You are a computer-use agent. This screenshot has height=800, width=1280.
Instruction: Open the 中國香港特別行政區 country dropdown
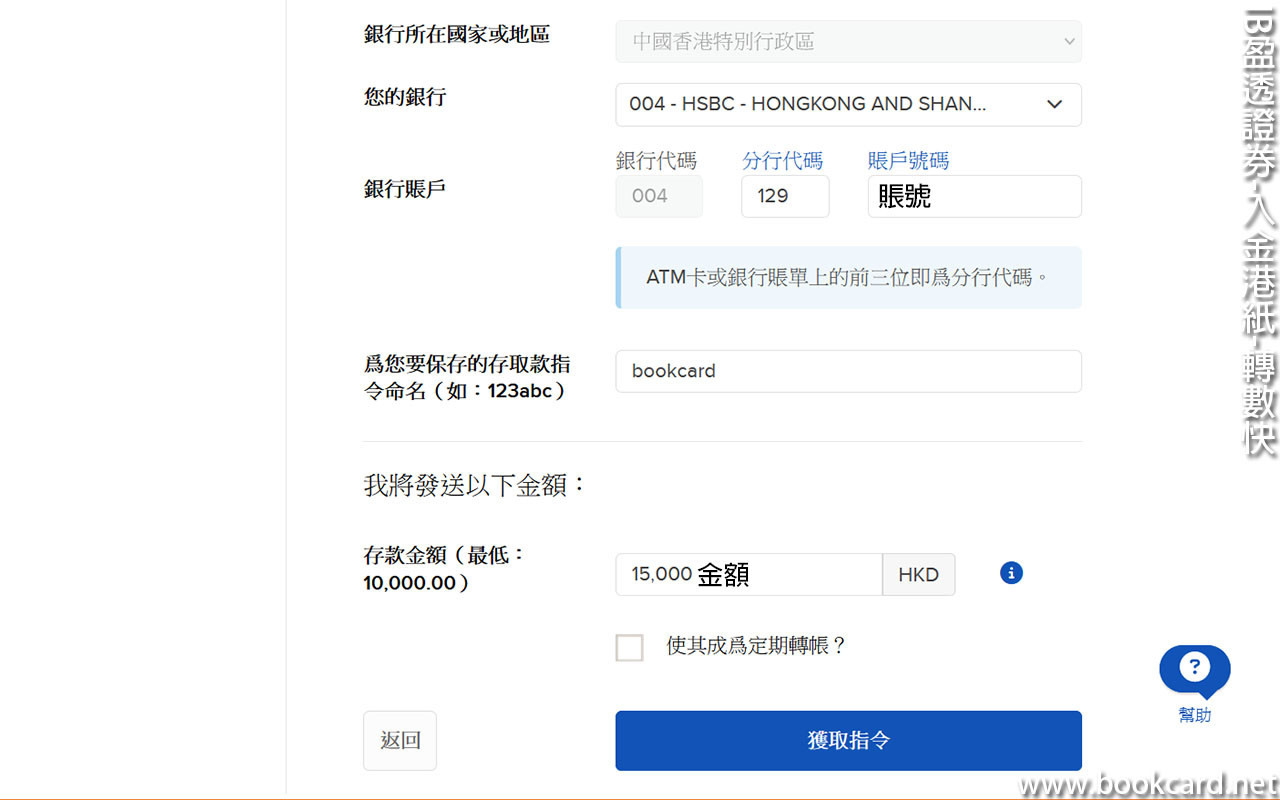pyautogui.click(x=847, y=42)
